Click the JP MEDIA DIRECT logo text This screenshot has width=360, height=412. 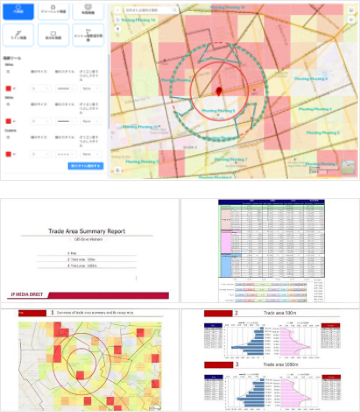click(27, 294)
